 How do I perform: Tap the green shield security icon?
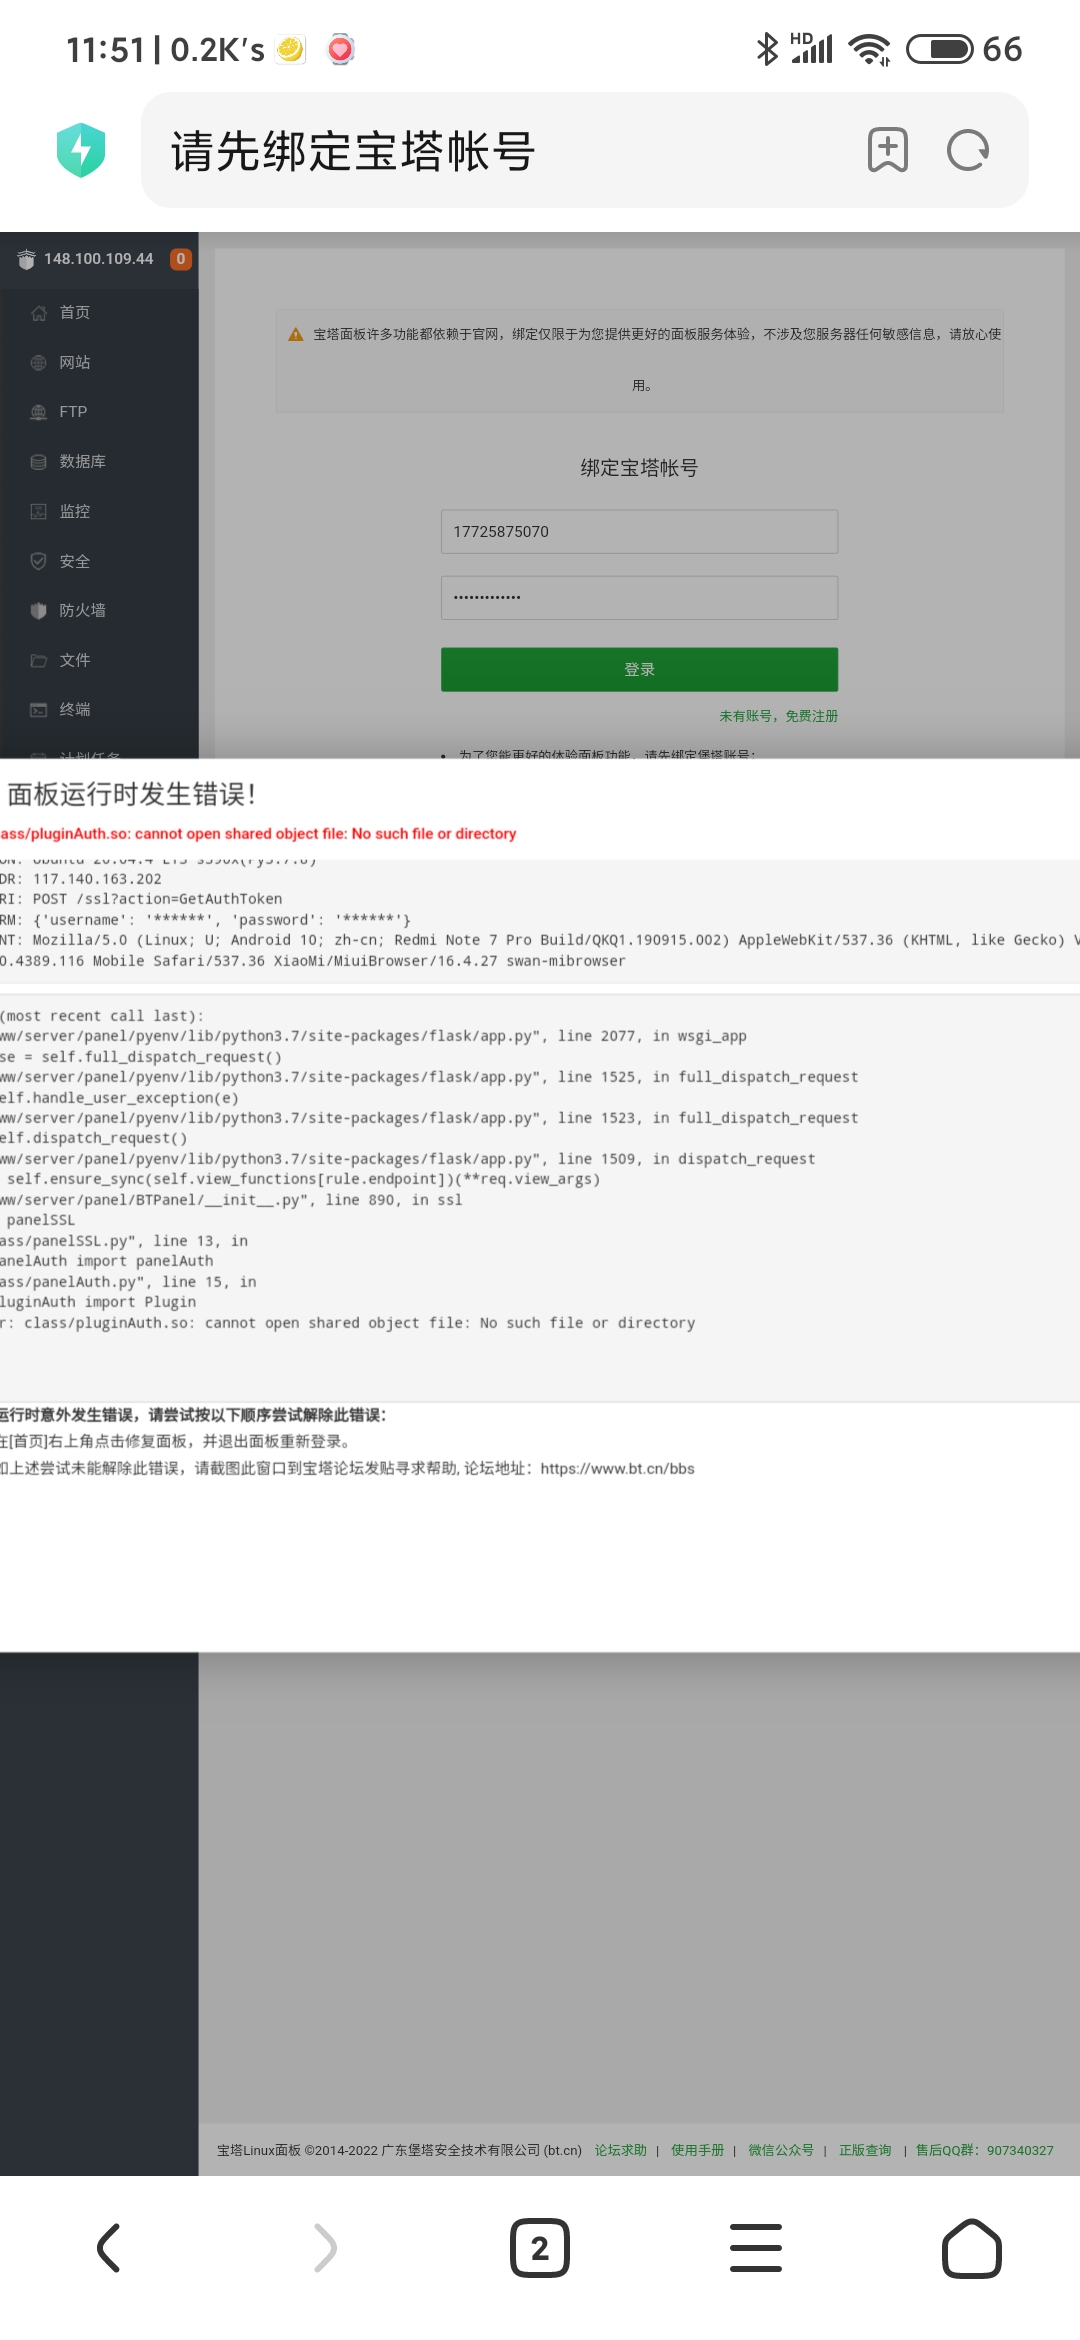point(81,150)
